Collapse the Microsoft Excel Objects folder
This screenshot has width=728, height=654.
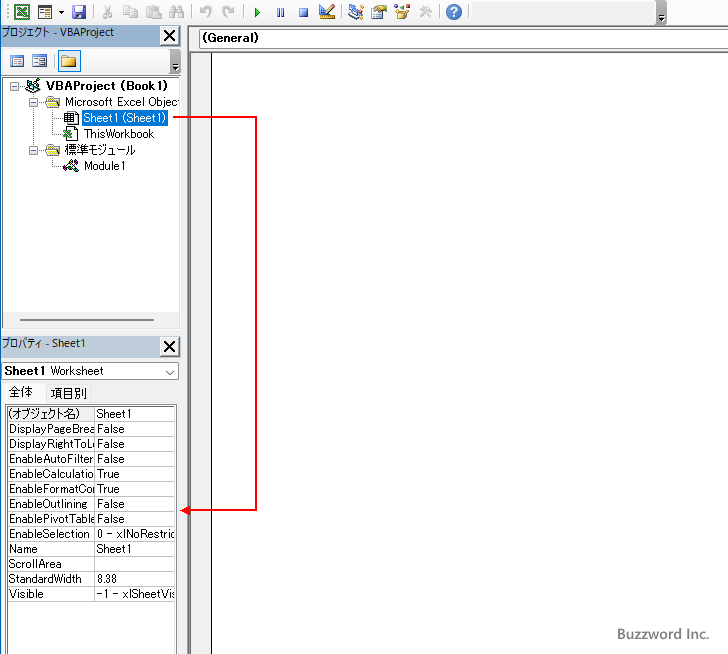[33, 102]
